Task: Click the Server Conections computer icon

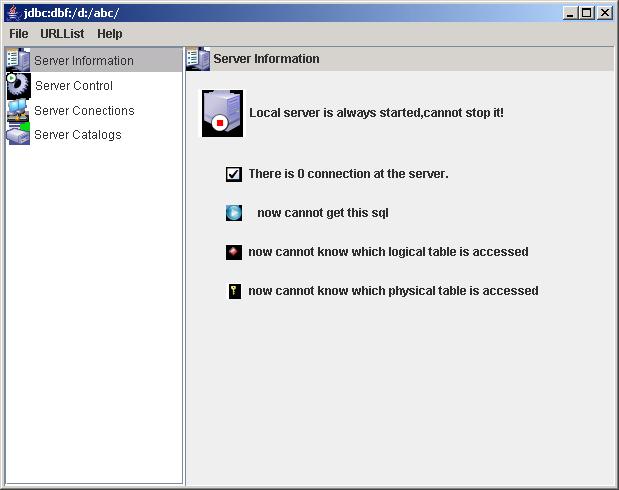Action: coord(18,110)
